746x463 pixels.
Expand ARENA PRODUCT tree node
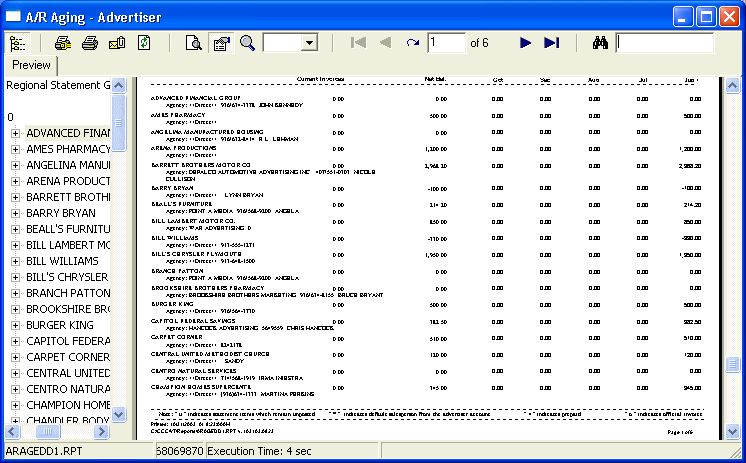click(15, 181)
